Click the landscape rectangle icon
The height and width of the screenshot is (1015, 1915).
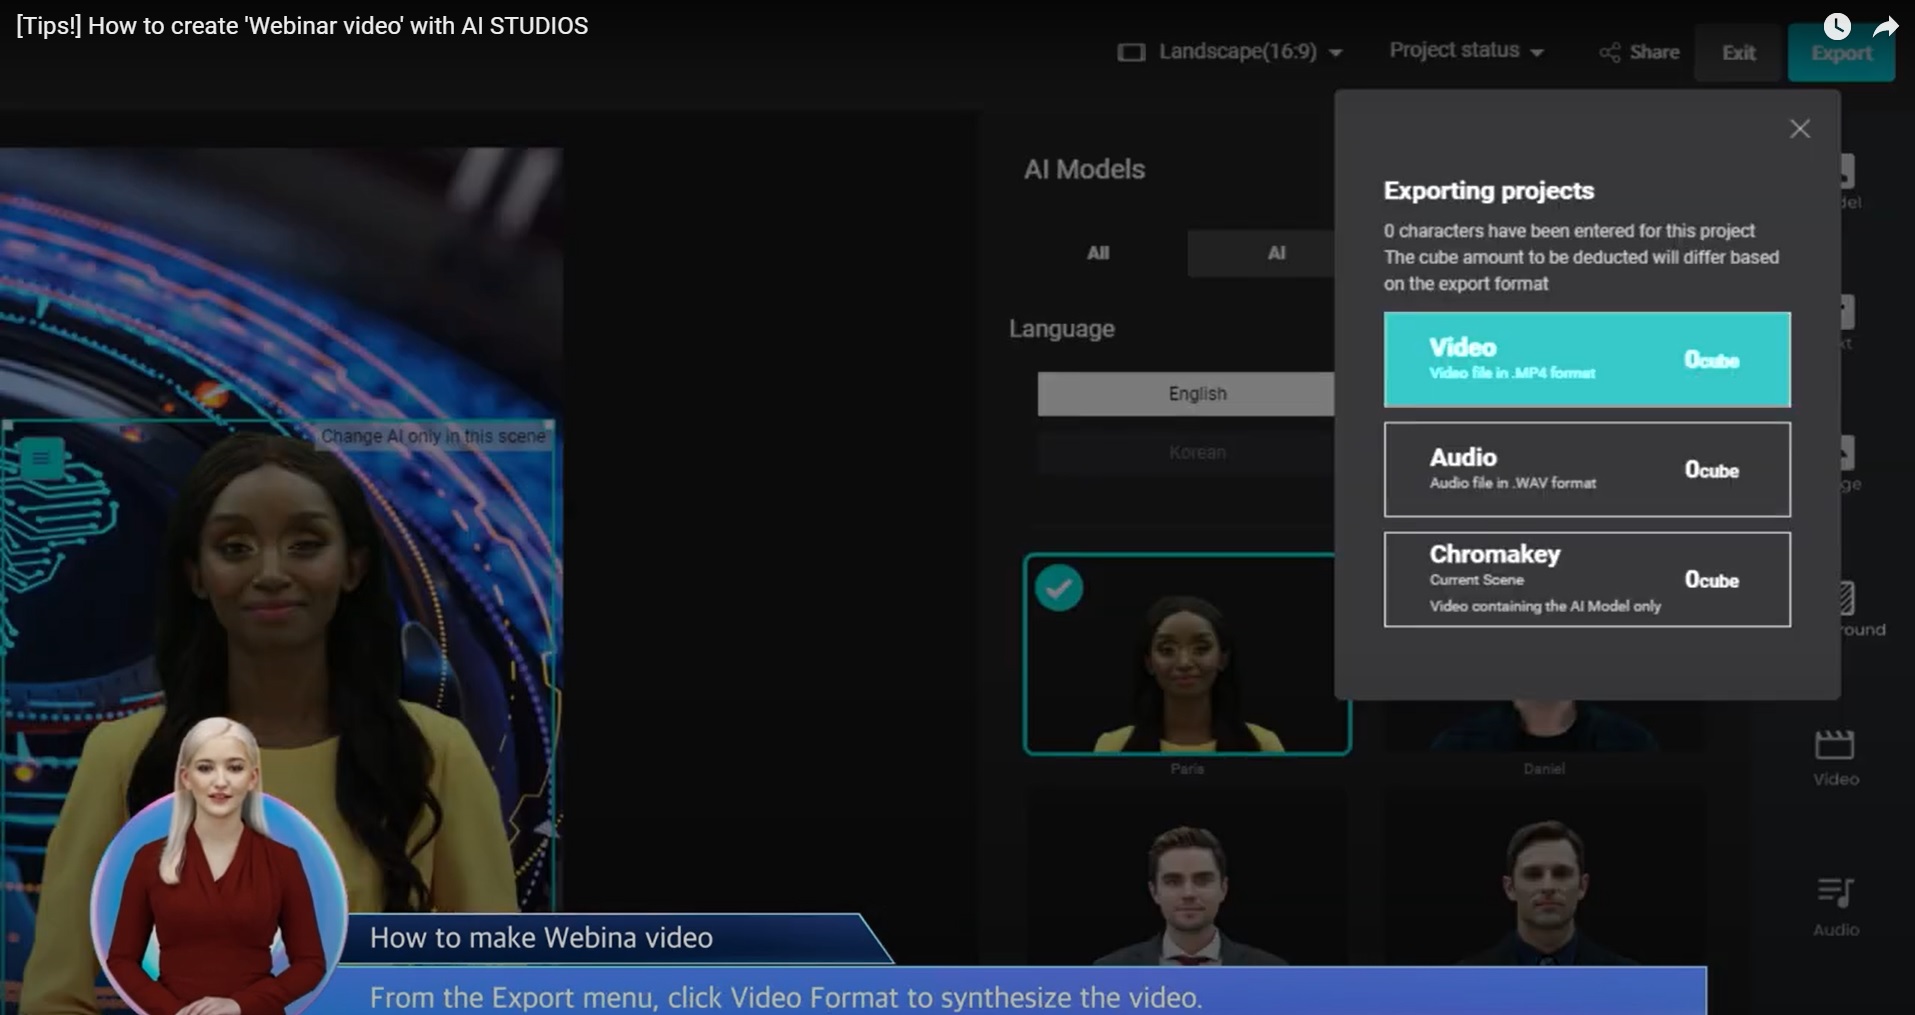click(1131, 52)
